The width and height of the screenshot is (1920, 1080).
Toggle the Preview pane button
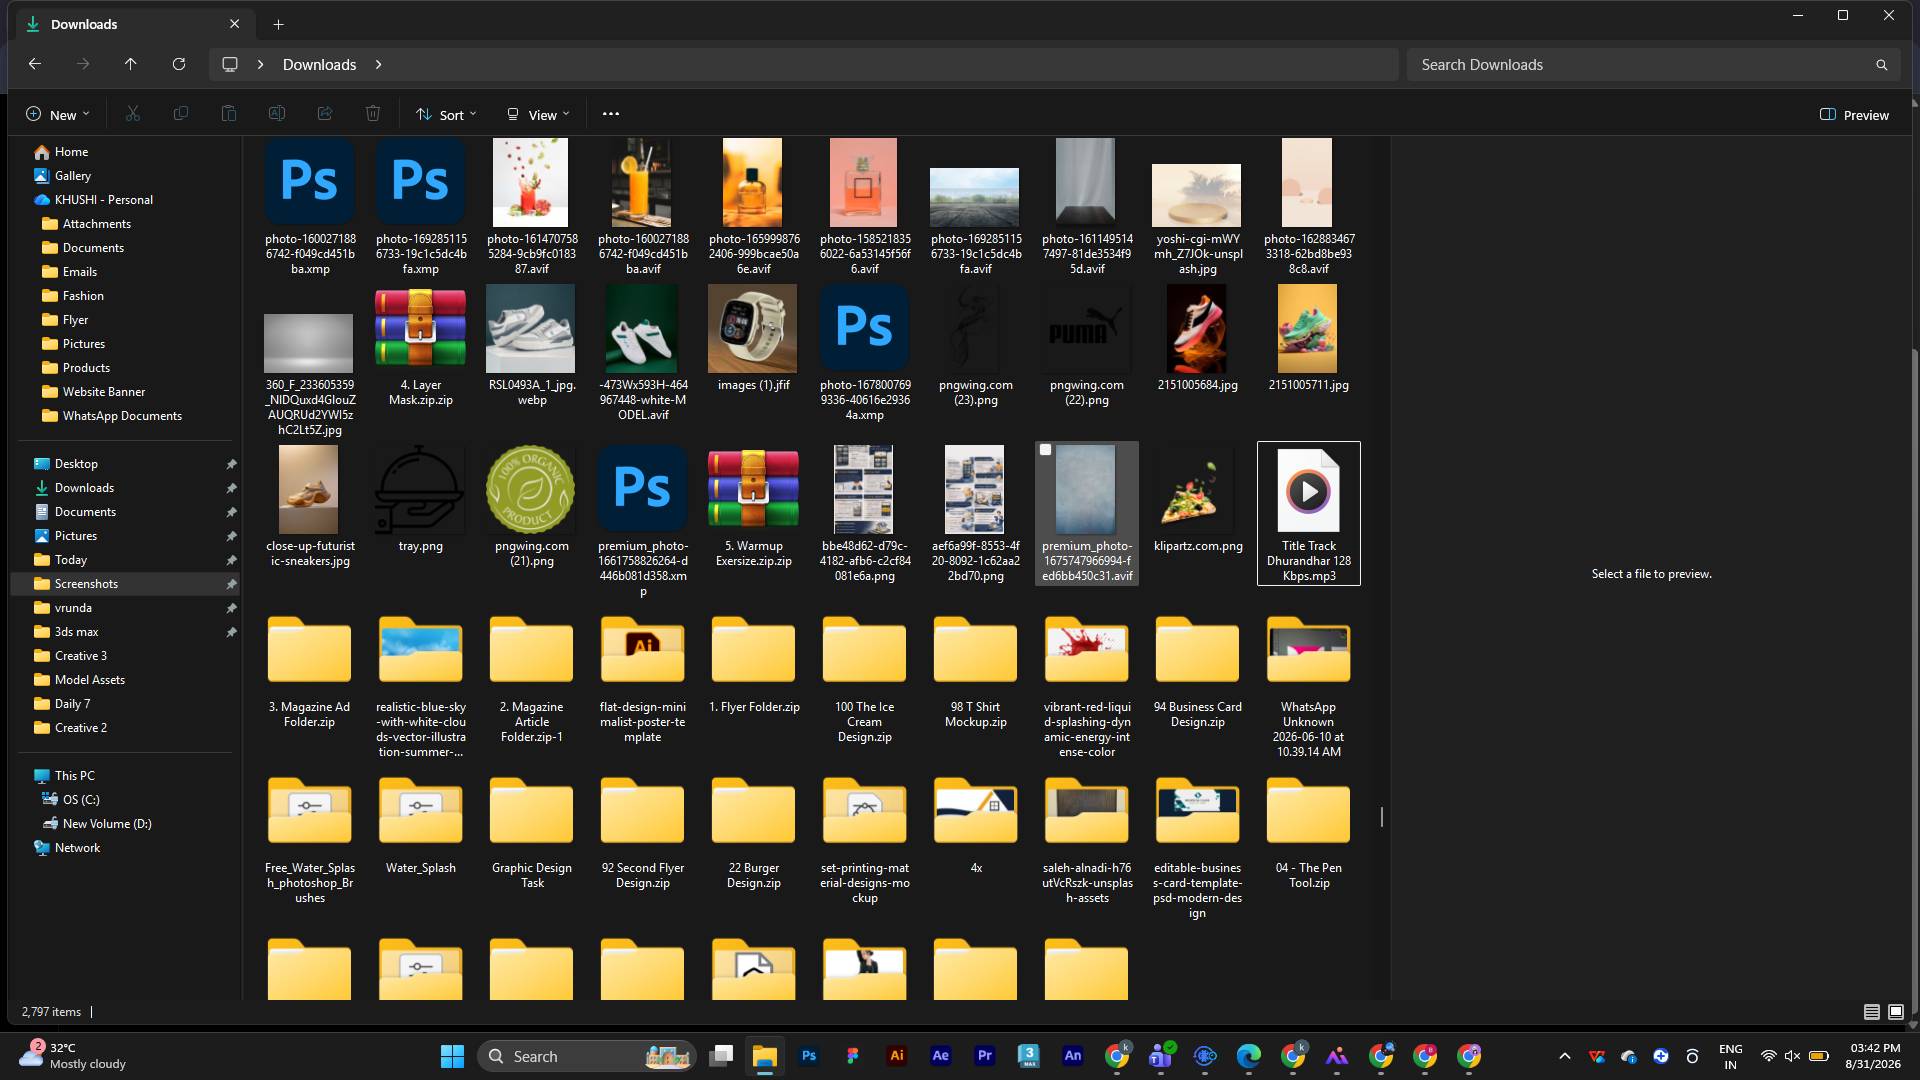(x=1855, y=115)
